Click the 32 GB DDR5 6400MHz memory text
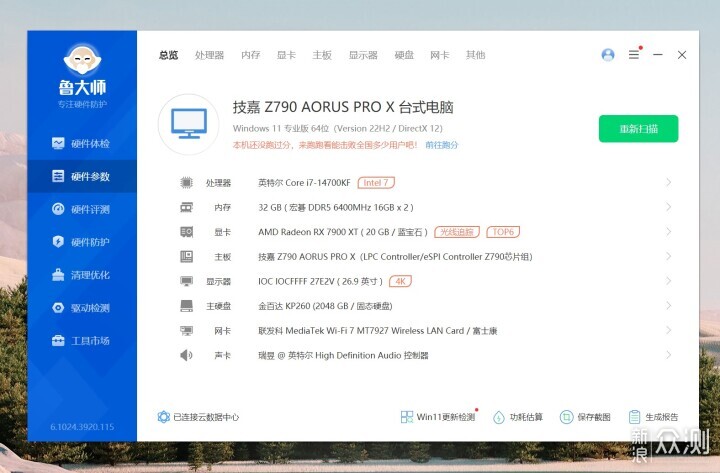 click(336, 208)
